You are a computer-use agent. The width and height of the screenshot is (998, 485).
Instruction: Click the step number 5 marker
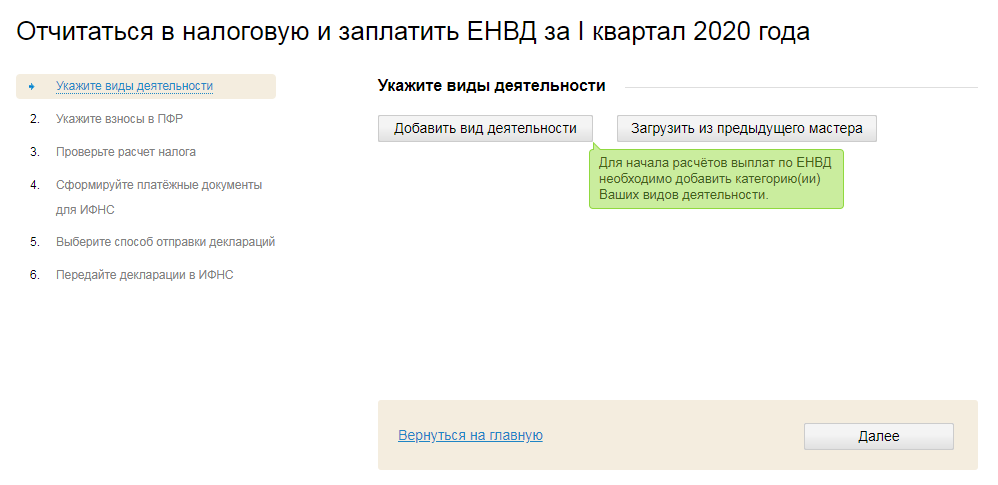click(34, 242)
